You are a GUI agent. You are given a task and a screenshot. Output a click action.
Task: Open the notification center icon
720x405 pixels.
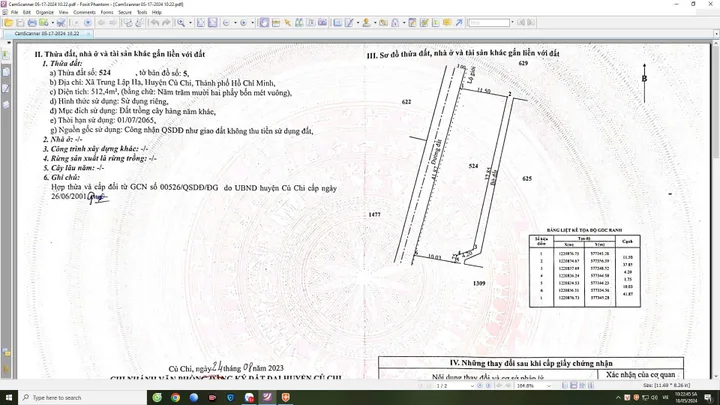709,397
